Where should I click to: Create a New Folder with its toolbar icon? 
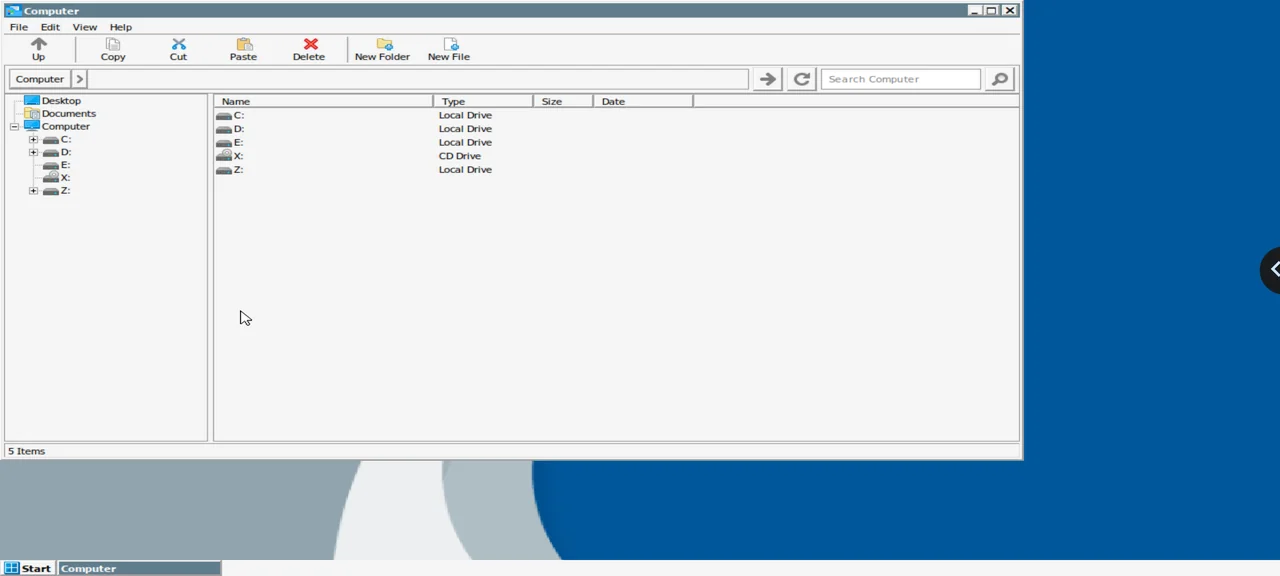click(382, 45)
